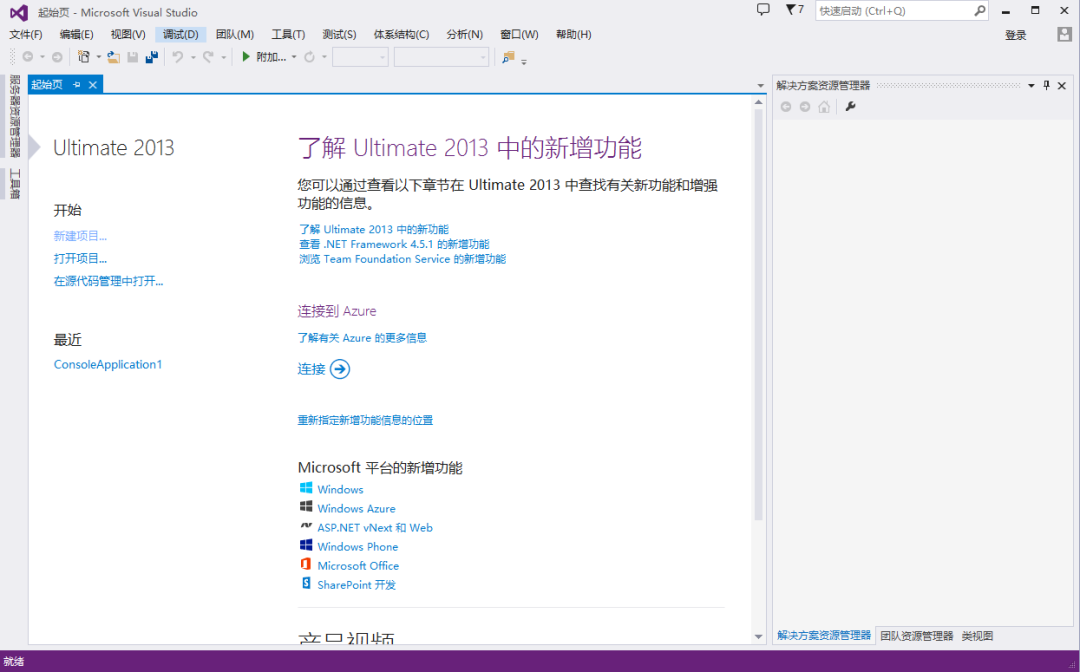Click the 在源代码管理中打开... link
Image resolution: width=1080 pixels, height=672 pixels.
108,281
